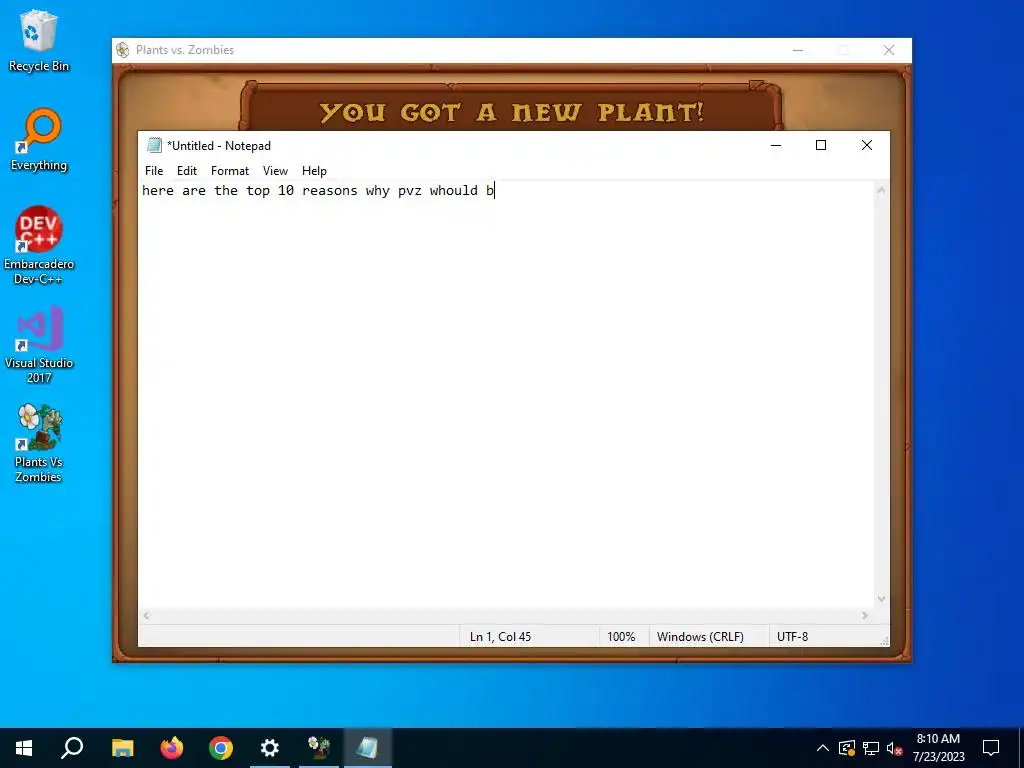Launch Google Chrome from the taskbar
Image resolution: width=1024 pixels, height=768 pixels.
221,748
